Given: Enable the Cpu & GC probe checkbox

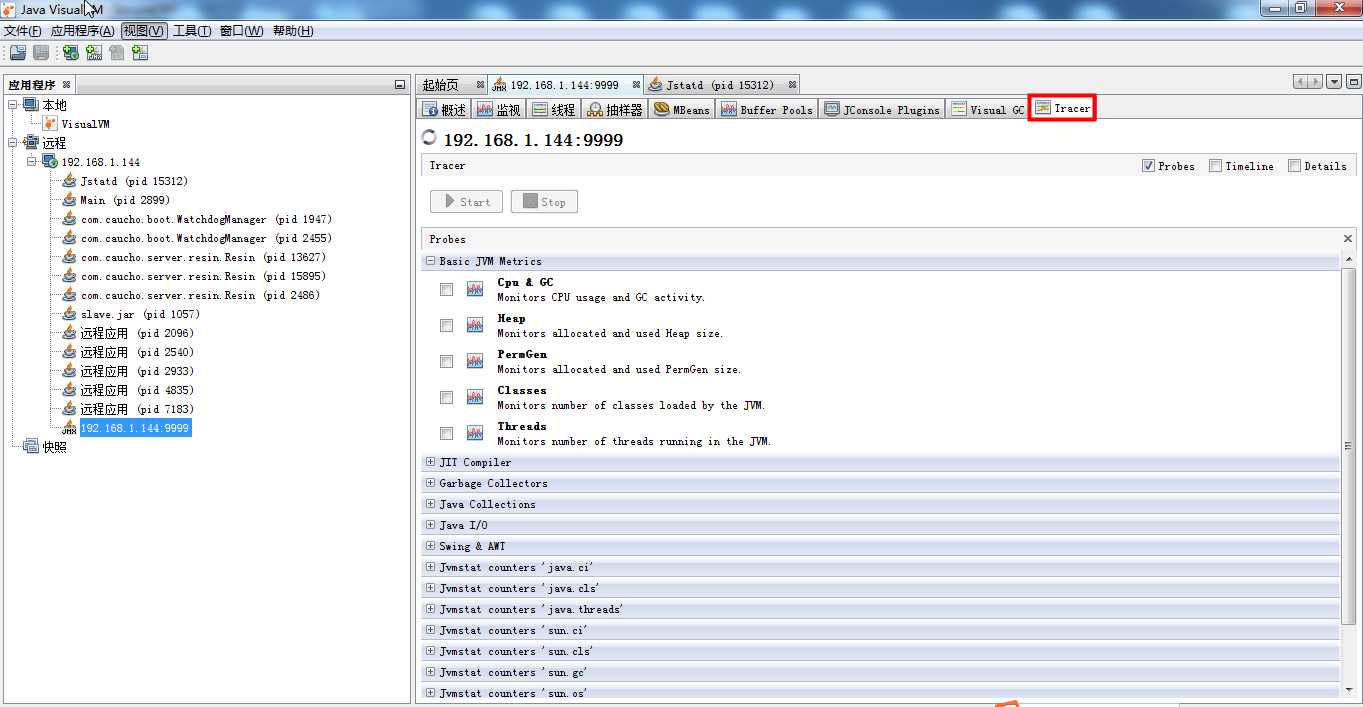Looking at the screenshot, I should point(446,289).
